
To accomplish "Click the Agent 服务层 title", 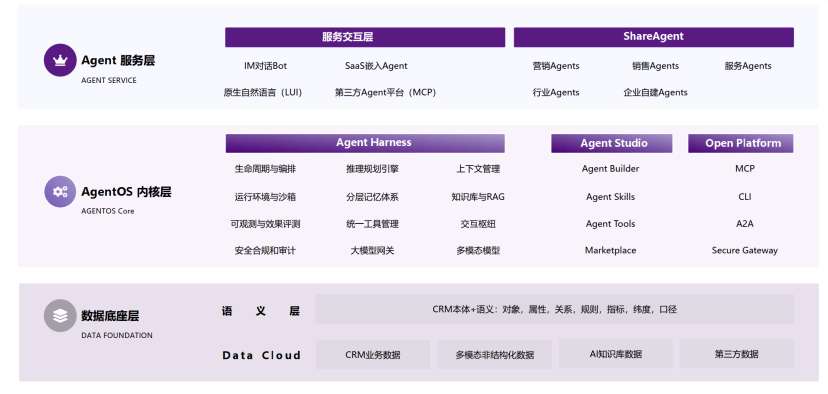I will (118, 60).
